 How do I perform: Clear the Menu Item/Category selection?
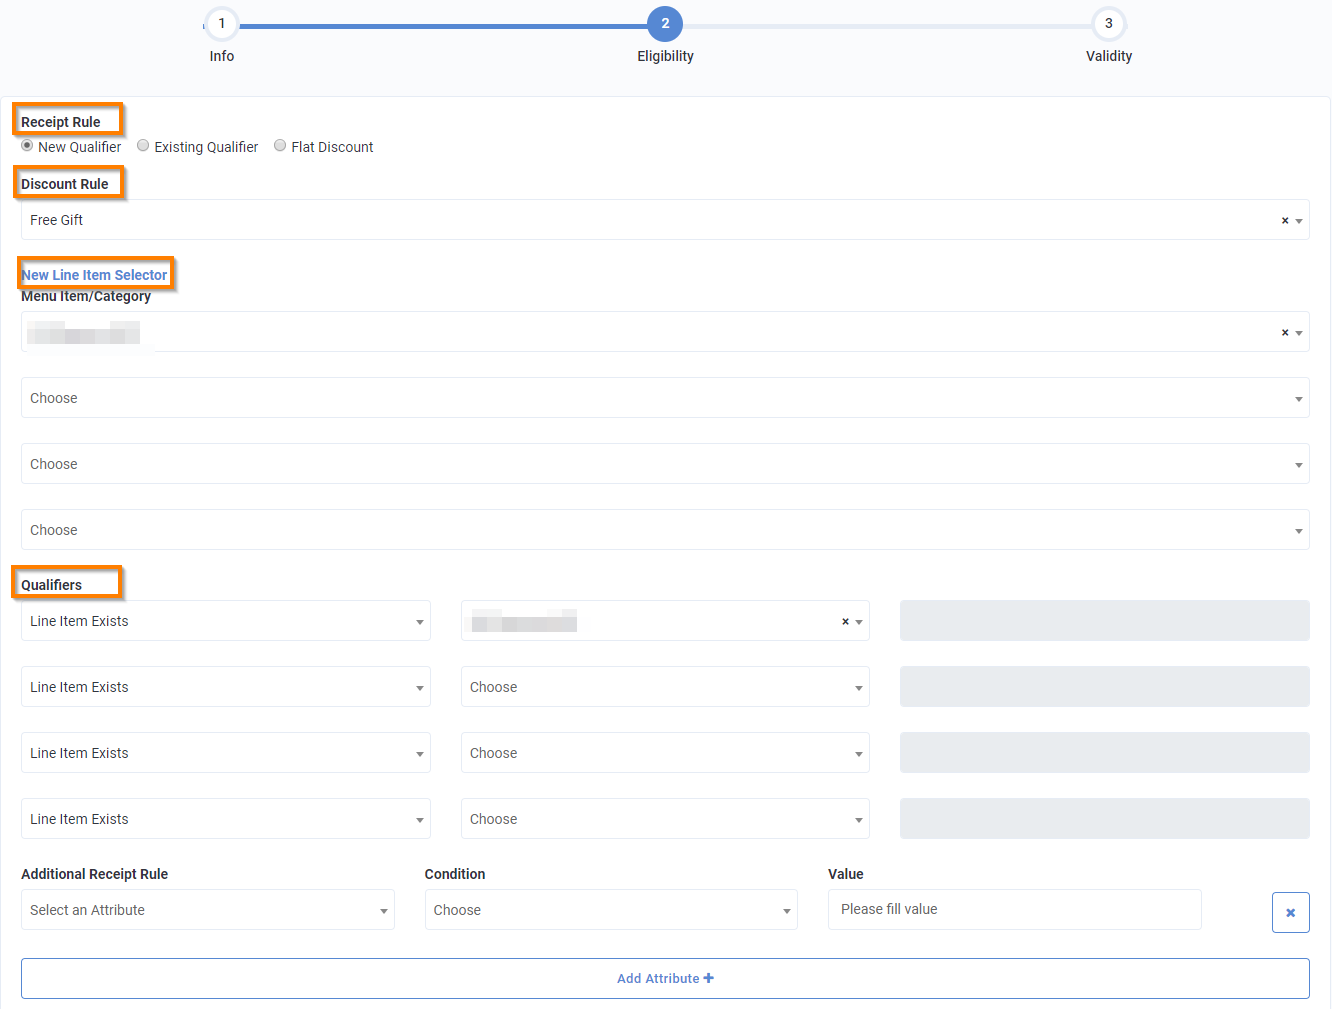(1285, 333)
